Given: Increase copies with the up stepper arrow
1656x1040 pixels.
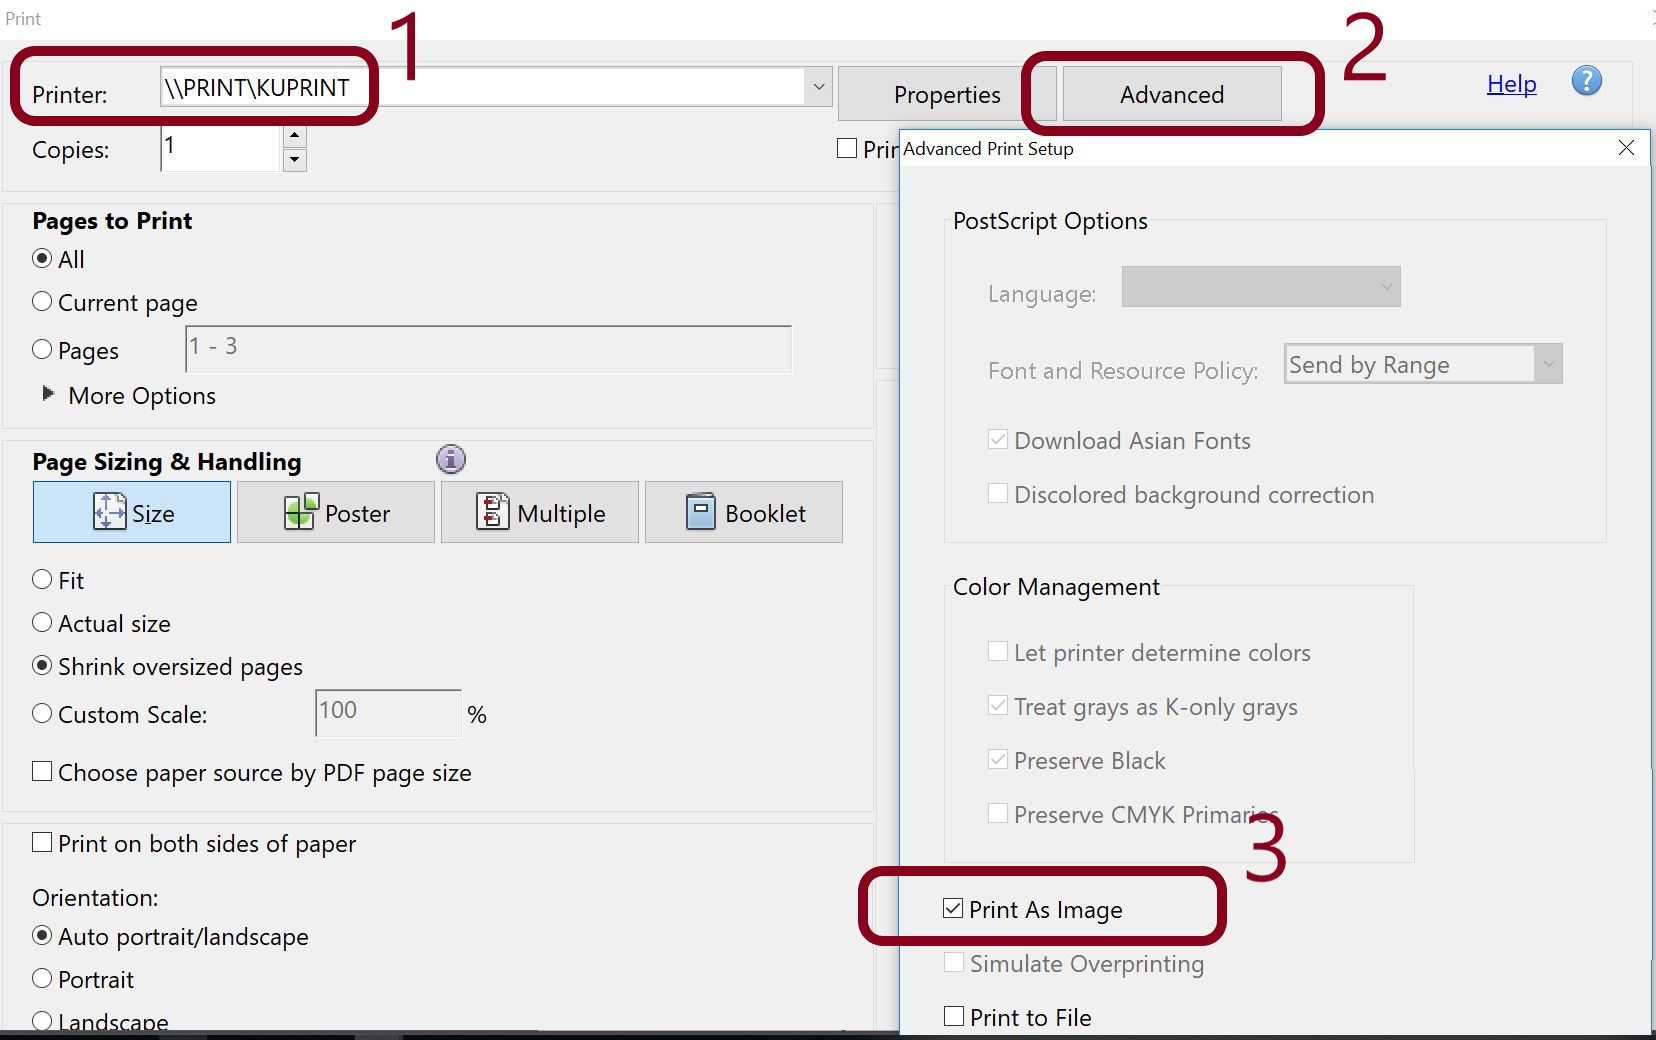Looking at the screenshot, I should click(294, 134).
